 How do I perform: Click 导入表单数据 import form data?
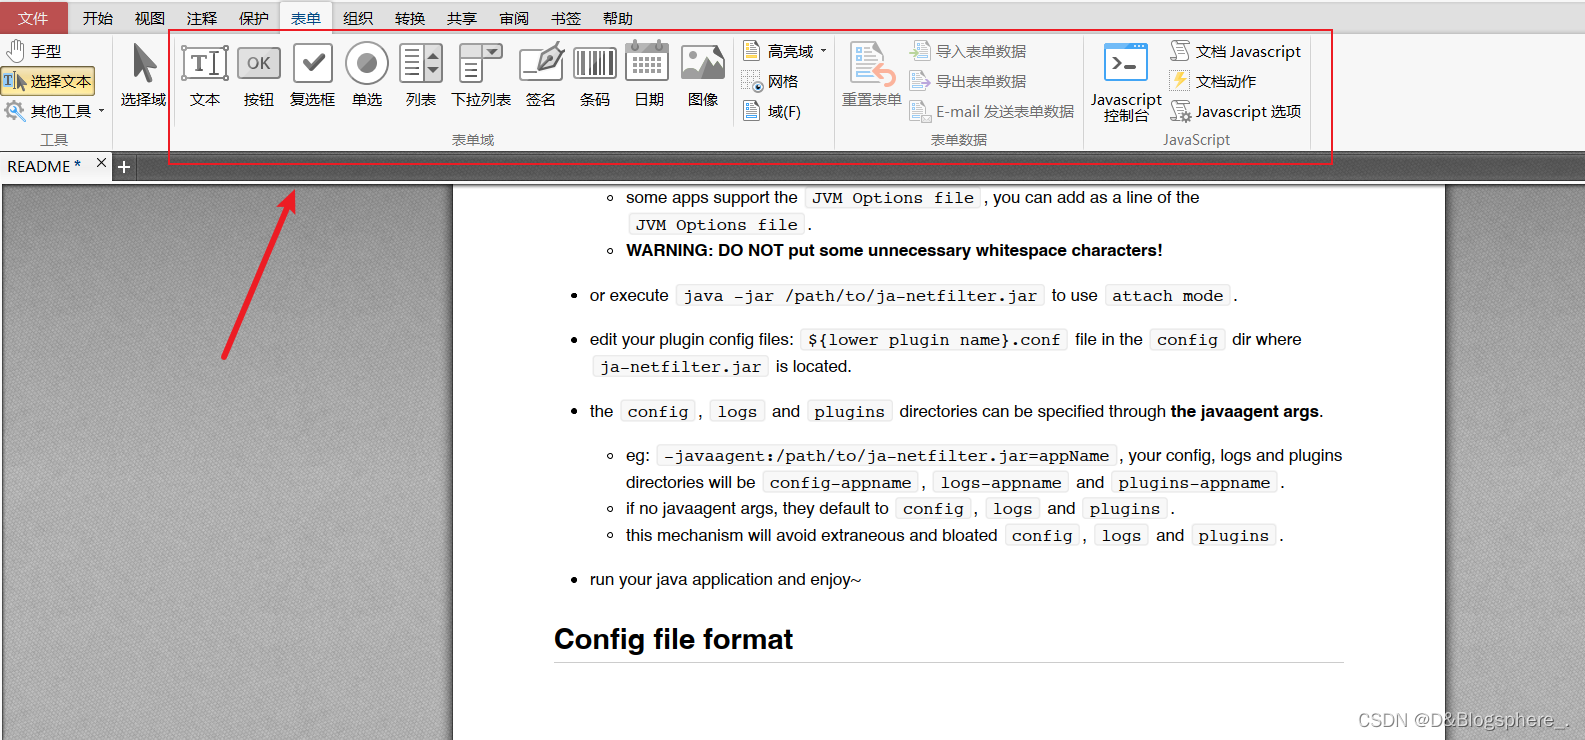click(968, 51)
